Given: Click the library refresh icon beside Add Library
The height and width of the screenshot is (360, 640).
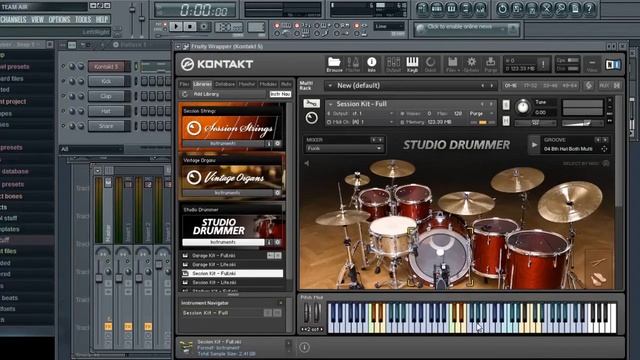Looking at the screenshot, I should [184, 94].
